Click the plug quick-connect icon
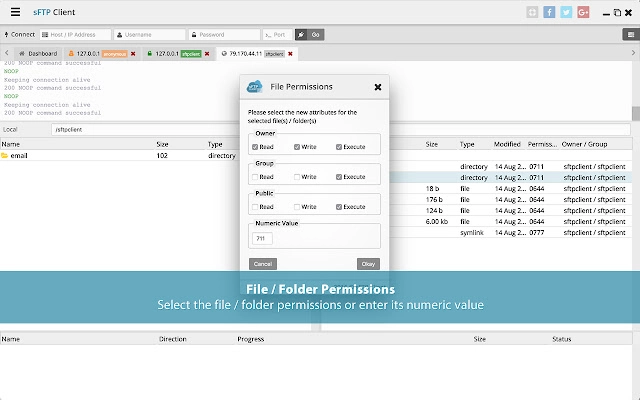 (301, 35)
